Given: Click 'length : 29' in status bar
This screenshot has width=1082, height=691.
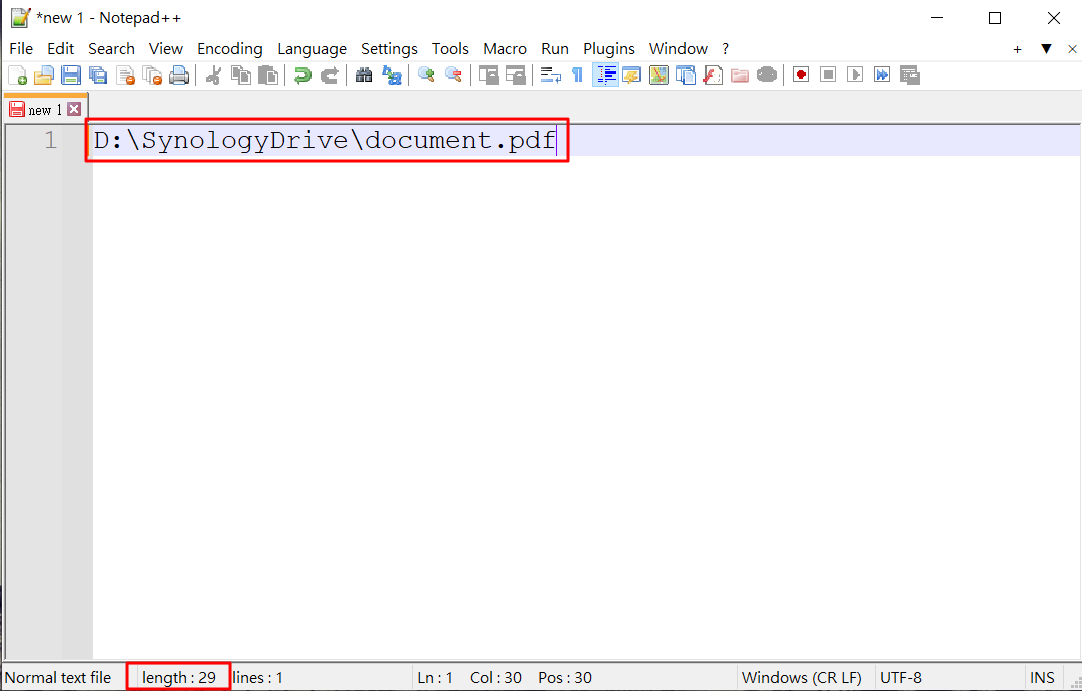Looking at the screenshot, I should (x=179, y=678).
